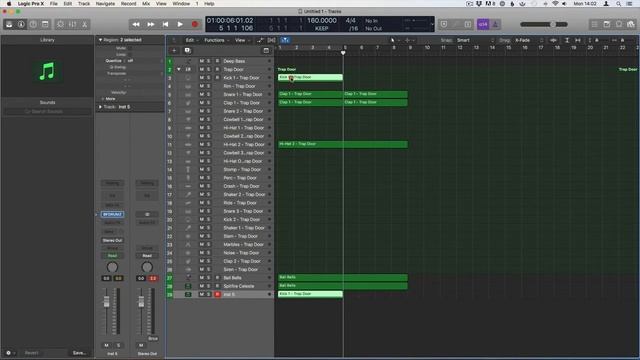
Task: Add a new track with plus button
Action: point(174,51)
